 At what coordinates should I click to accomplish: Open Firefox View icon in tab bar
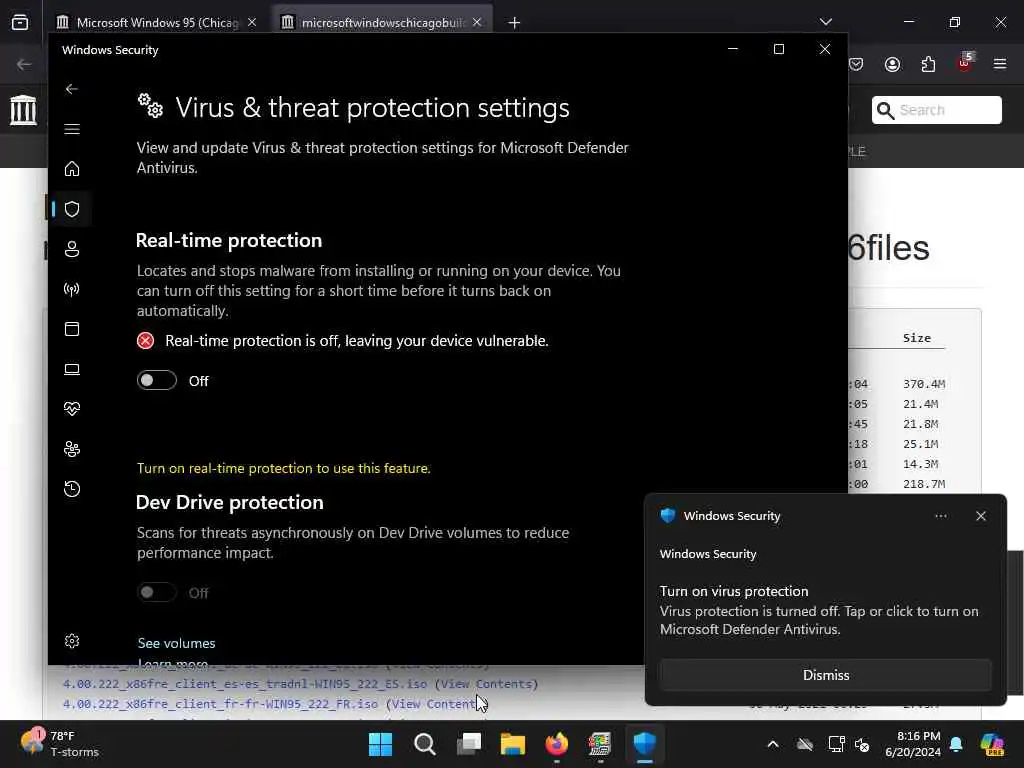[x=20, y=22]
